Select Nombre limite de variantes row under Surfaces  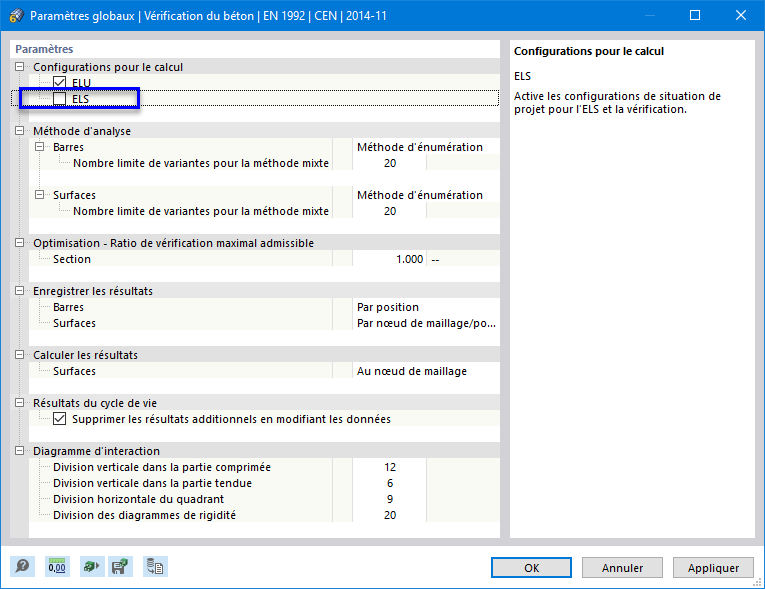click(x=201, y=211)
